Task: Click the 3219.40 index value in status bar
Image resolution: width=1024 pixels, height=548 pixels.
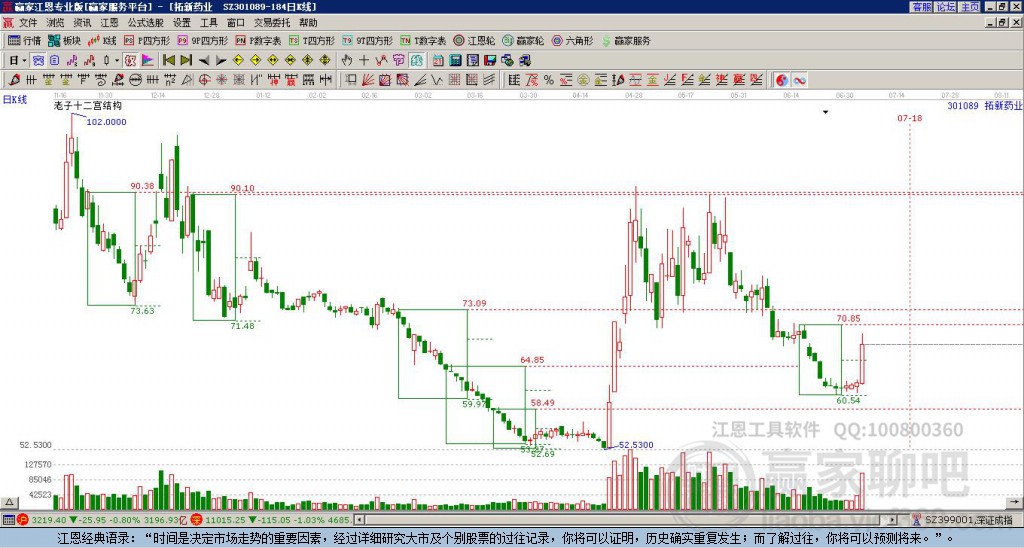Action: (48, 520)
